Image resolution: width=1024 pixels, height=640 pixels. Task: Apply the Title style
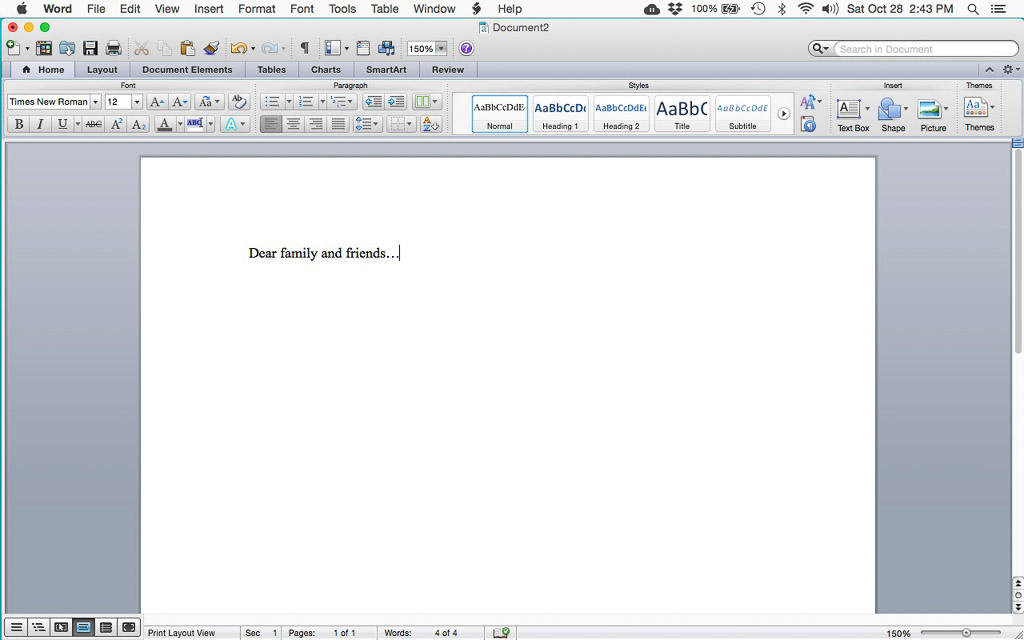click(681, 112)
